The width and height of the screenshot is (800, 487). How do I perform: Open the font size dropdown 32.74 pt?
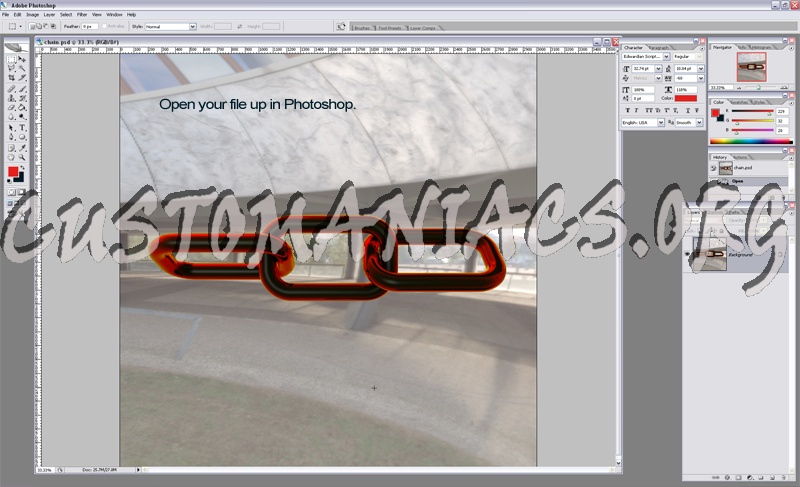point(658,68)
